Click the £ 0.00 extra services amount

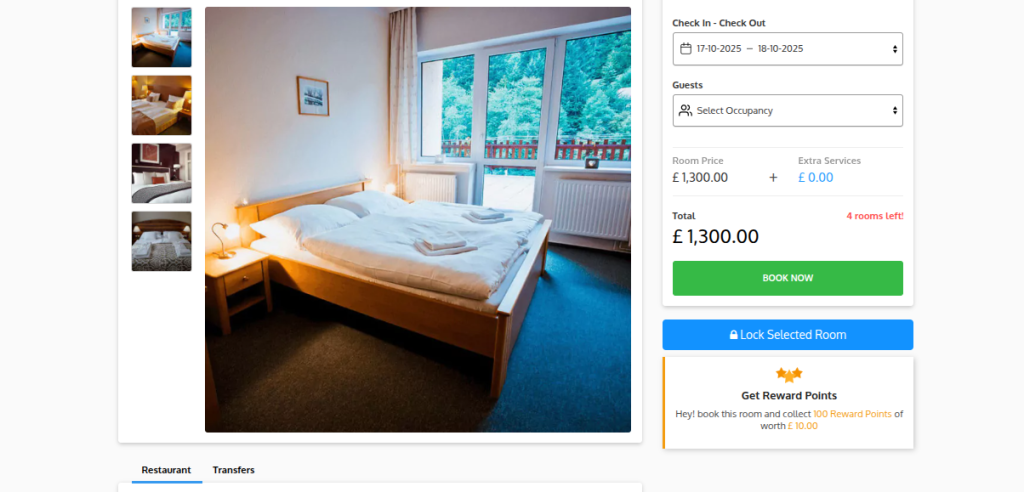tap(816, 178)
